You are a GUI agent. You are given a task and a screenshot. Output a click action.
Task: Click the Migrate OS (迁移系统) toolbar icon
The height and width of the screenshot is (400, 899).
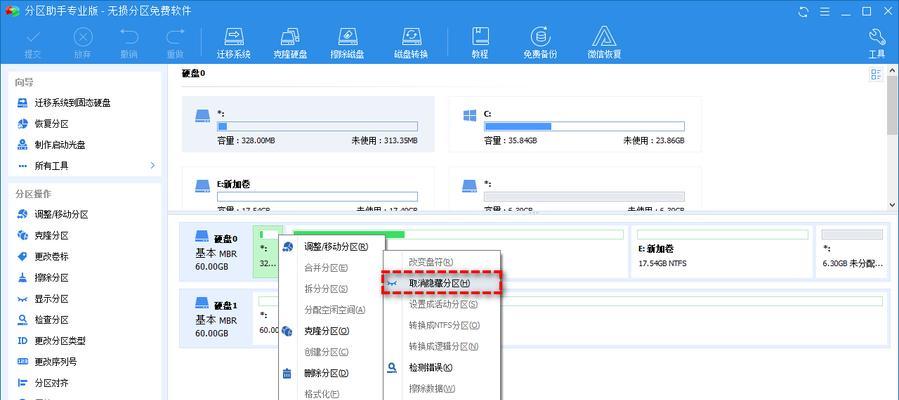tap(233, 43)
